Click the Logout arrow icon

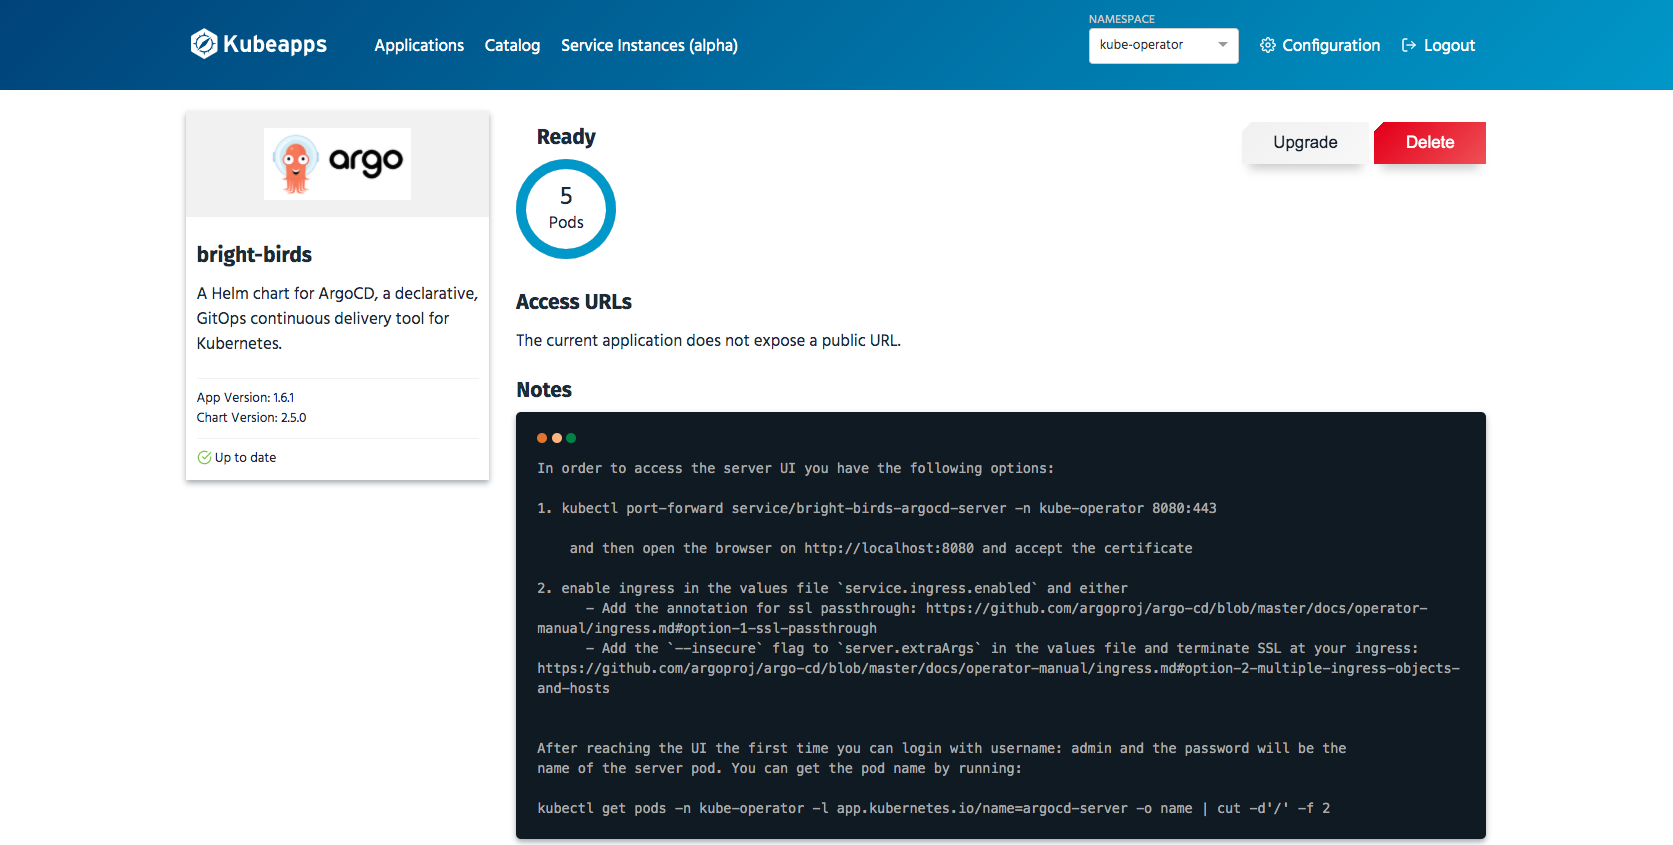(1409, 45)
